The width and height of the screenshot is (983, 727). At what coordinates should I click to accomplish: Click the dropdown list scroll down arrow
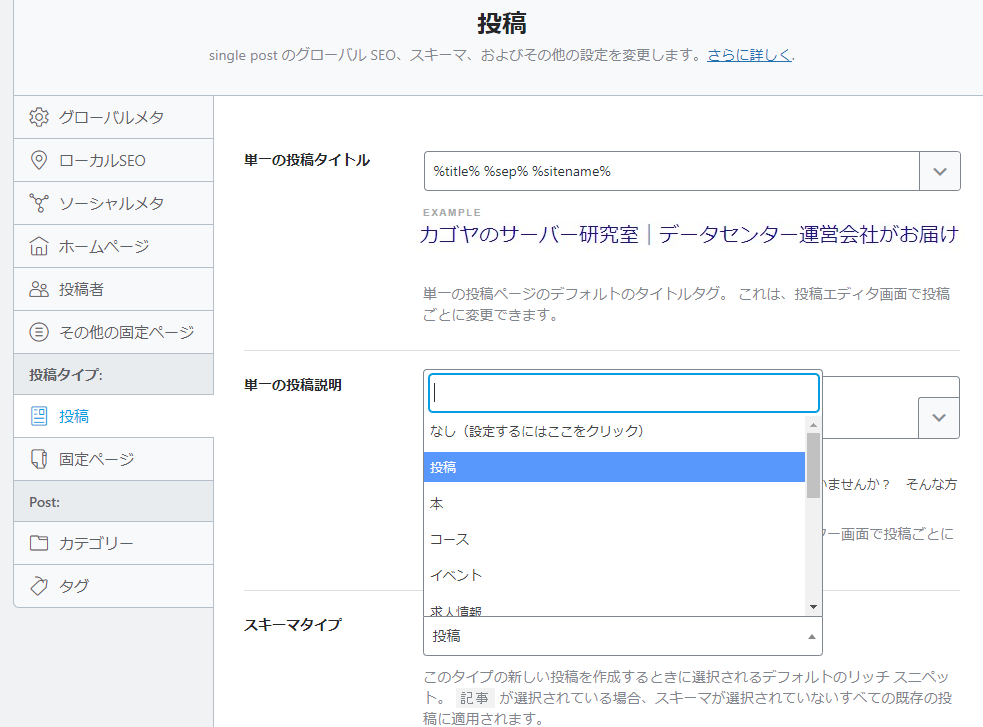(813, 607)
